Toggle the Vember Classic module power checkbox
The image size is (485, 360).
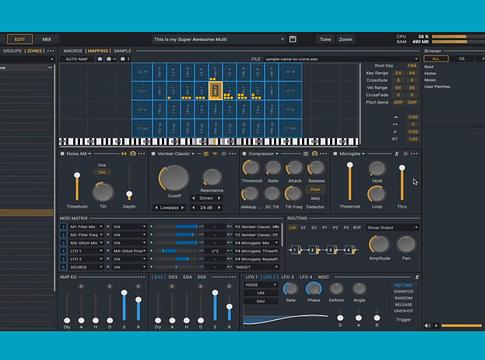[153, 154]
